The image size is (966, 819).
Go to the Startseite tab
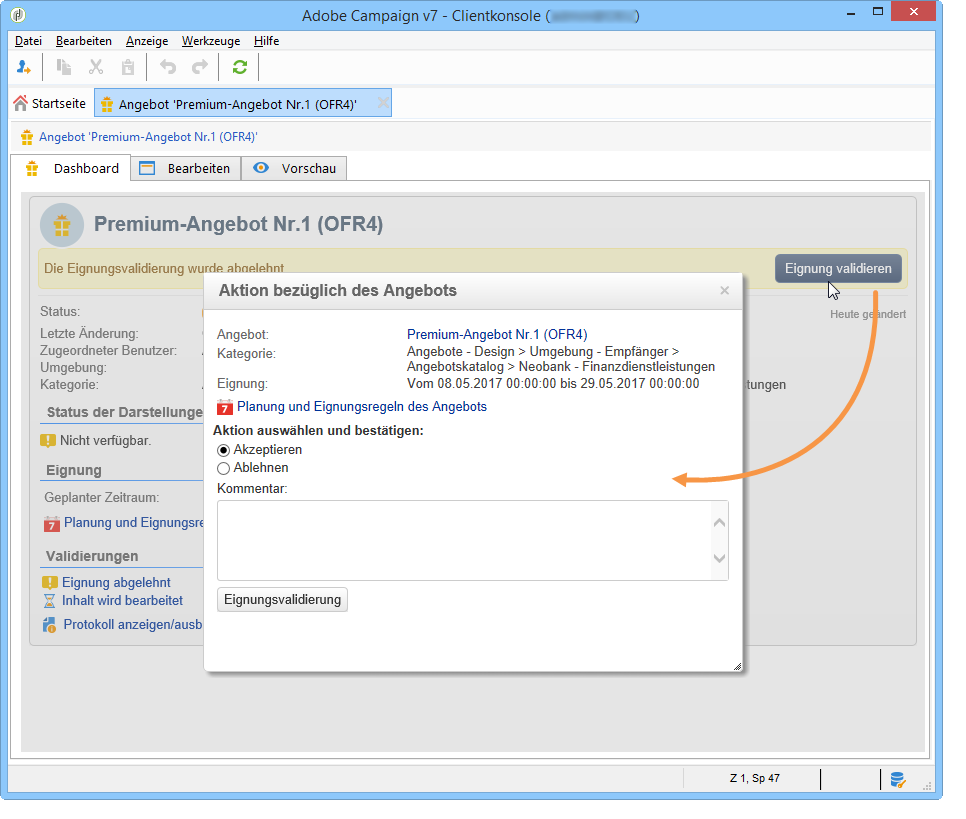click(x=51, y=103)
